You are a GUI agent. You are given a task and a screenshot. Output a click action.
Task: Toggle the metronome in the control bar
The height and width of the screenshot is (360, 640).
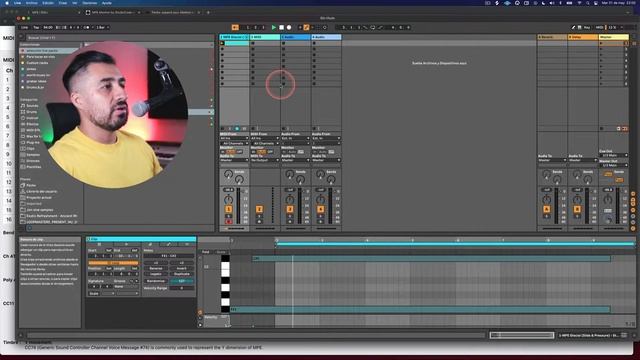[87, 27]
